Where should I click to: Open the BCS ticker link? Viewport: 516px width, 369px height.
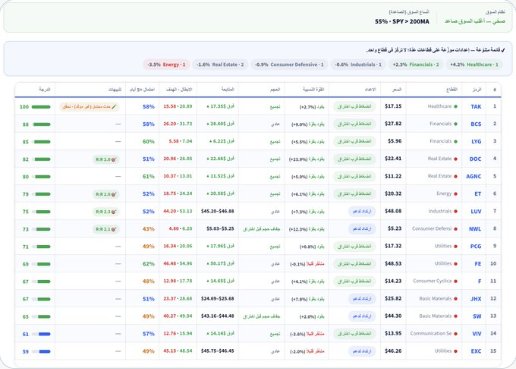[x=476, y=124]
